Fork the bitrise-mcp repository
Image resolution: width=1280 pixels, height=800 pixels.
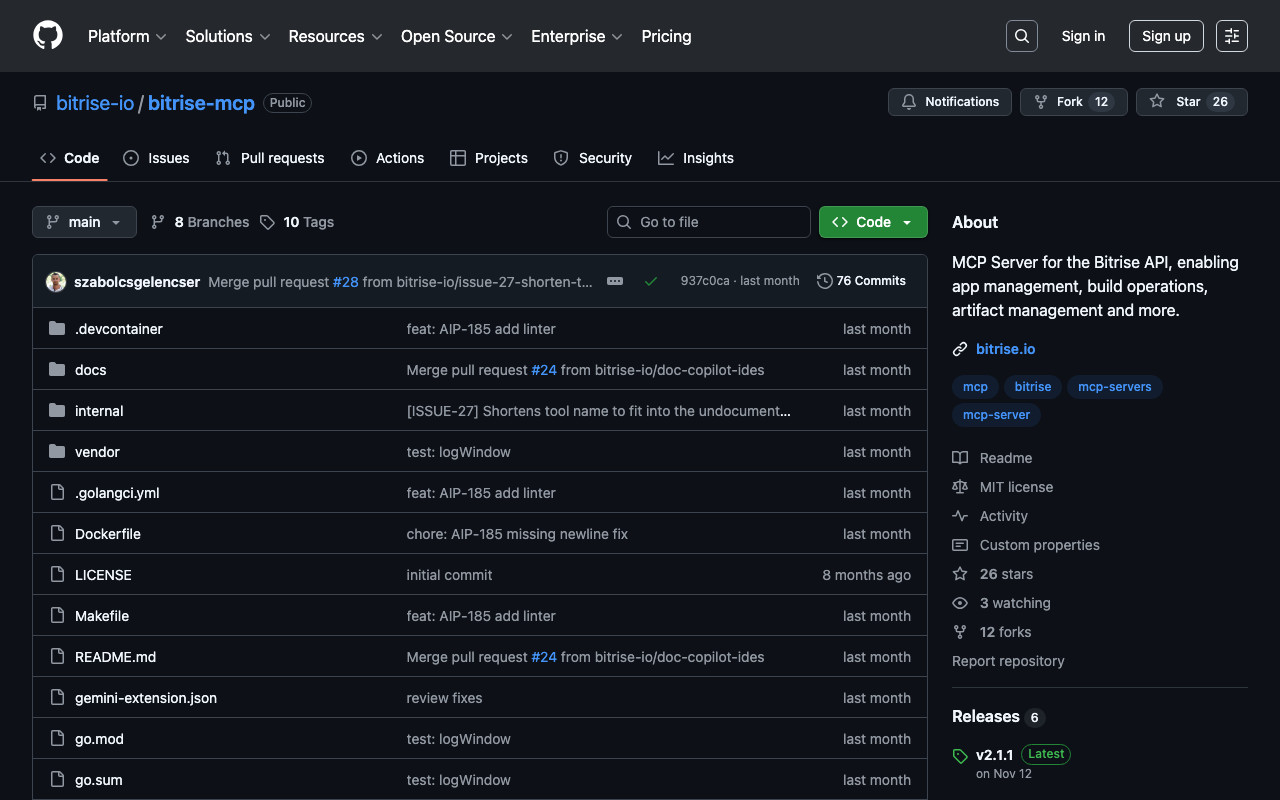1073,102
